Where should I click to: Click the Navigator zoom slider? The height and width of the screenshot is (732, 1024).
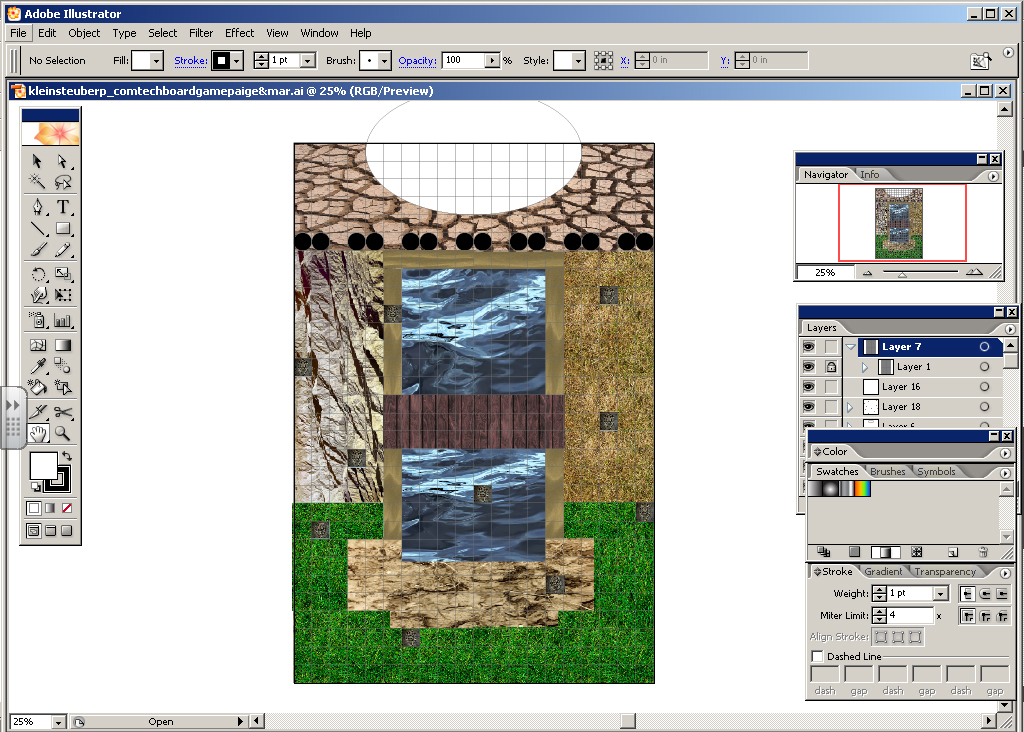(x=903, y=273)
